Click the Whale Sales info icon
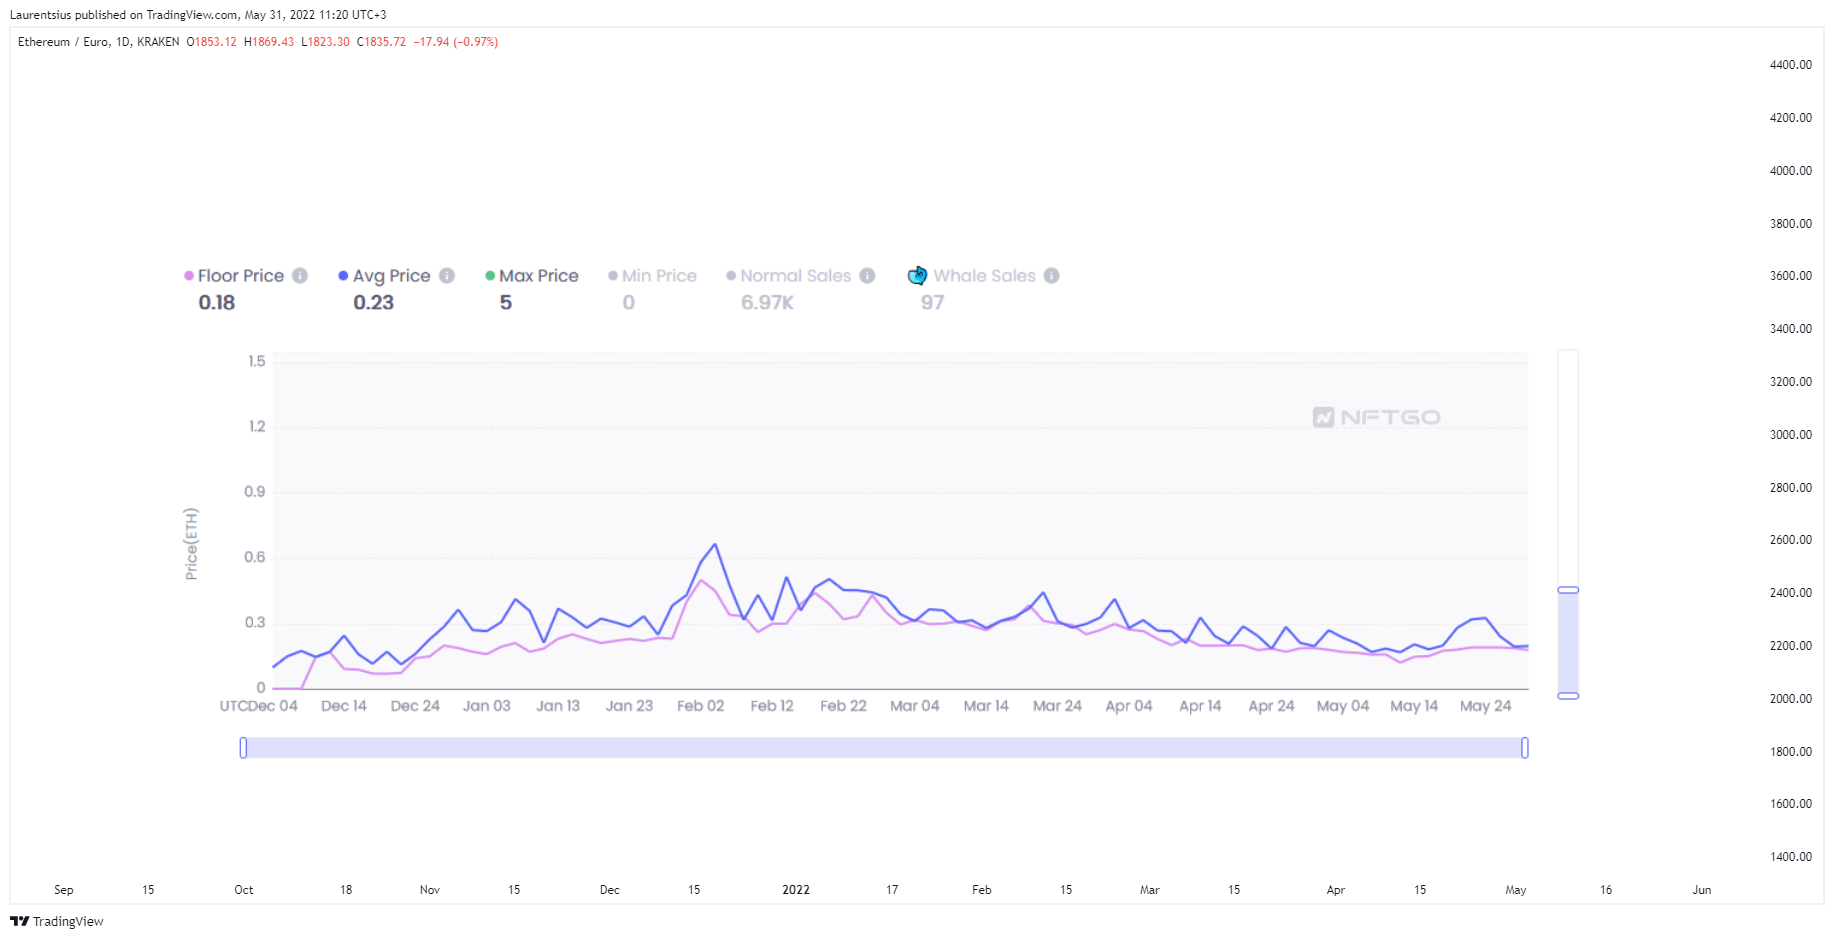Viewport: 1834px width, 939px height. pyautogui.click(x=1052, y=276)
